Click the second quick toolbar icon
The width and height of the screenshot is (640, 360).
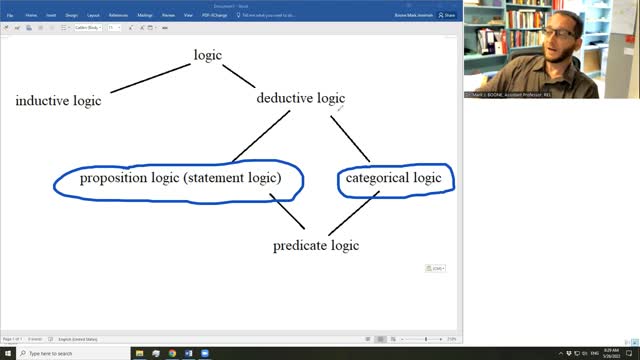tap(17, 28)
